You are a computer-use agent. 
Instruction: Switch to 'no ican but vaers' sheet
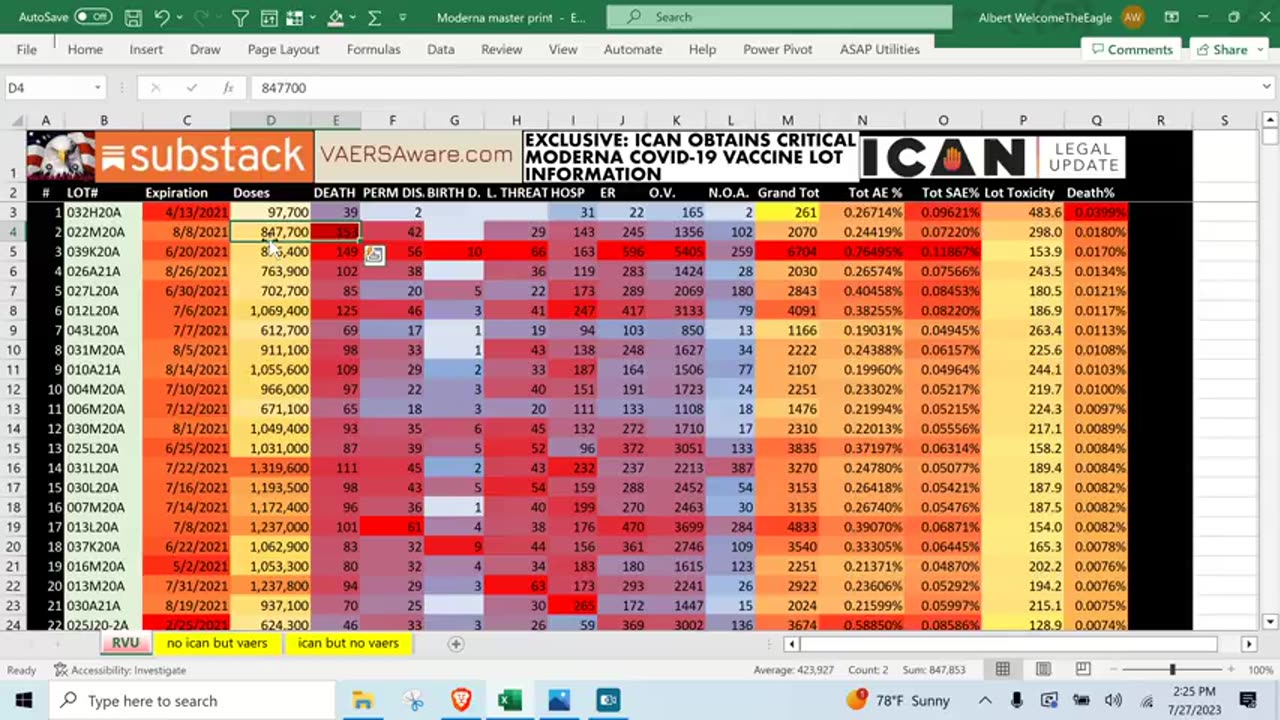217,643
